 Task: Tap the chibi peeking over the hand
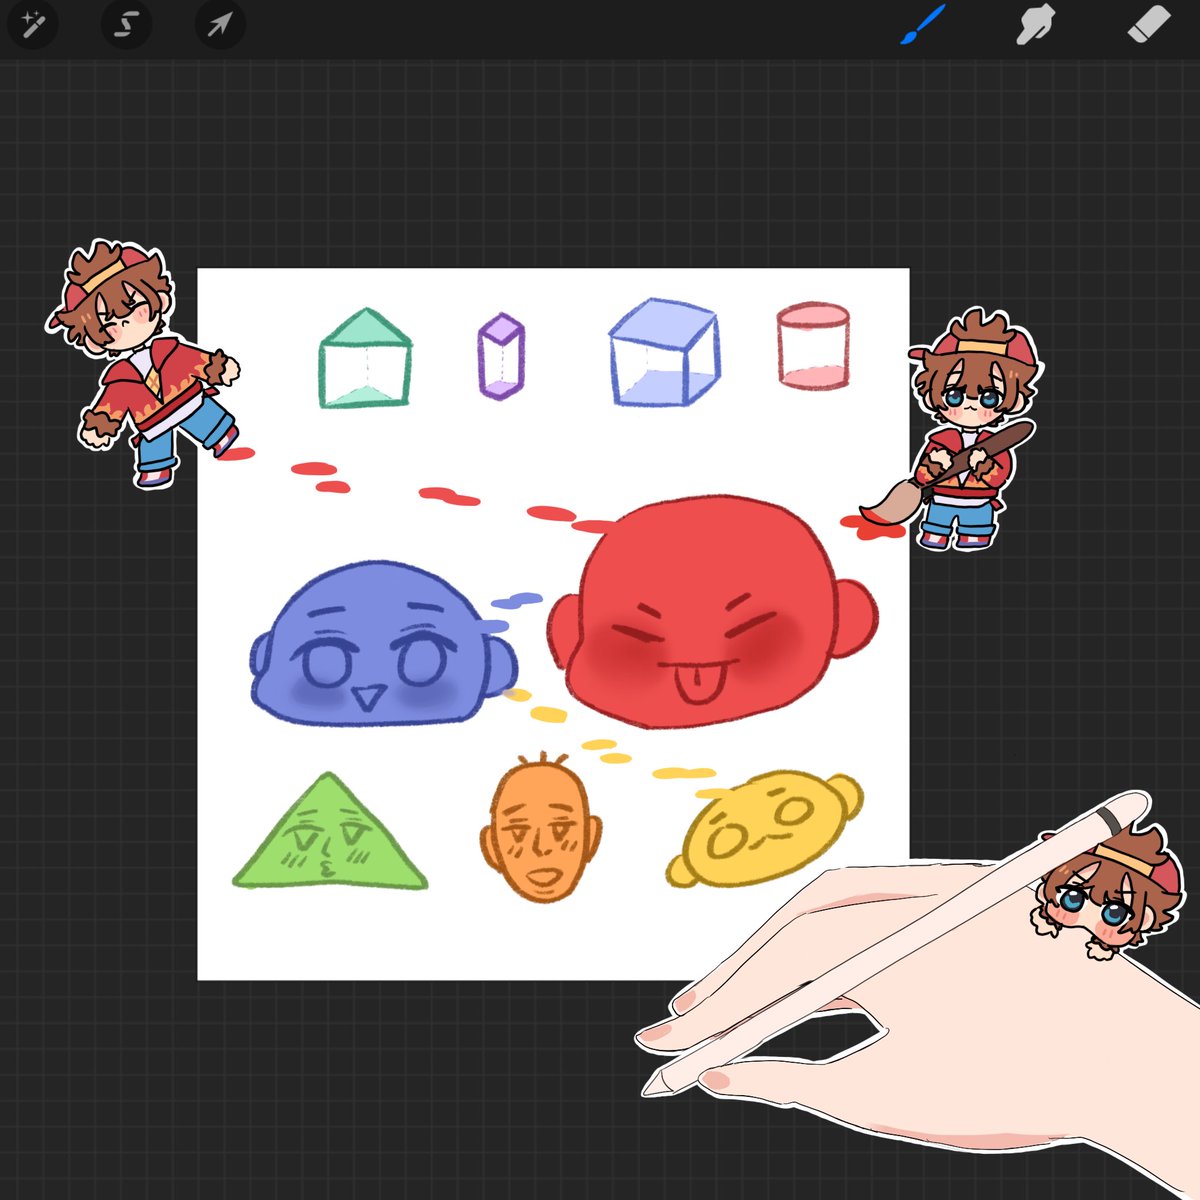click(1112, 891)
